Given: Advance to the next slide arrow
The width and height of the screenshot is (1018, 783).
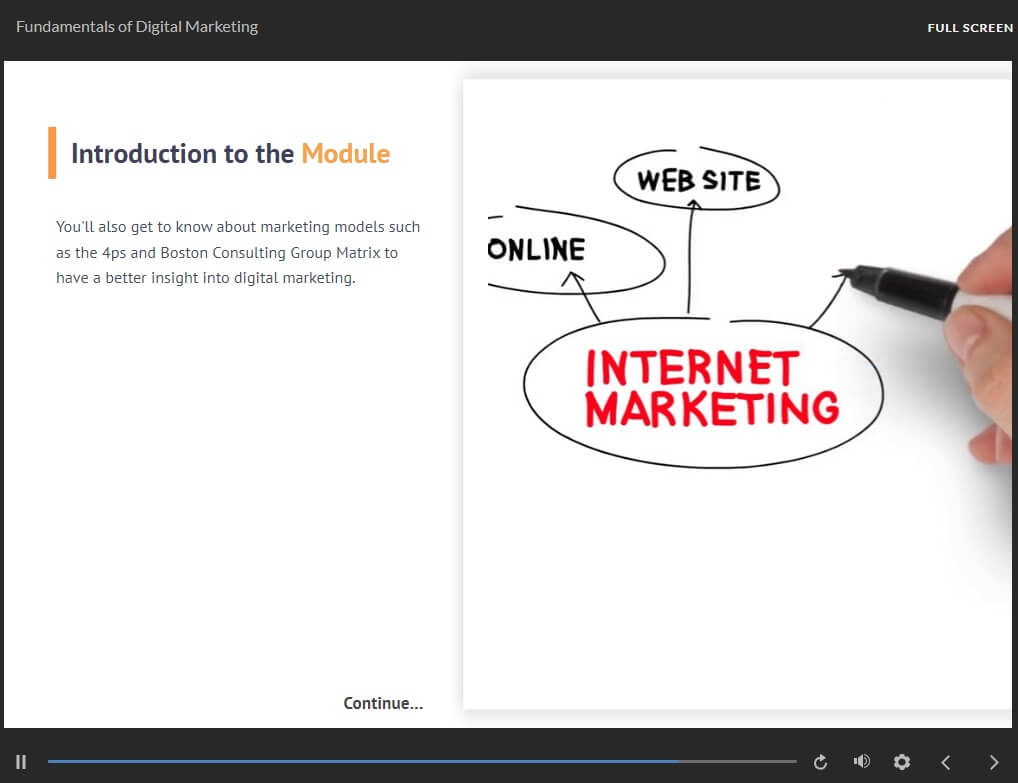Looking at the screenshot, I should [993, 762].
